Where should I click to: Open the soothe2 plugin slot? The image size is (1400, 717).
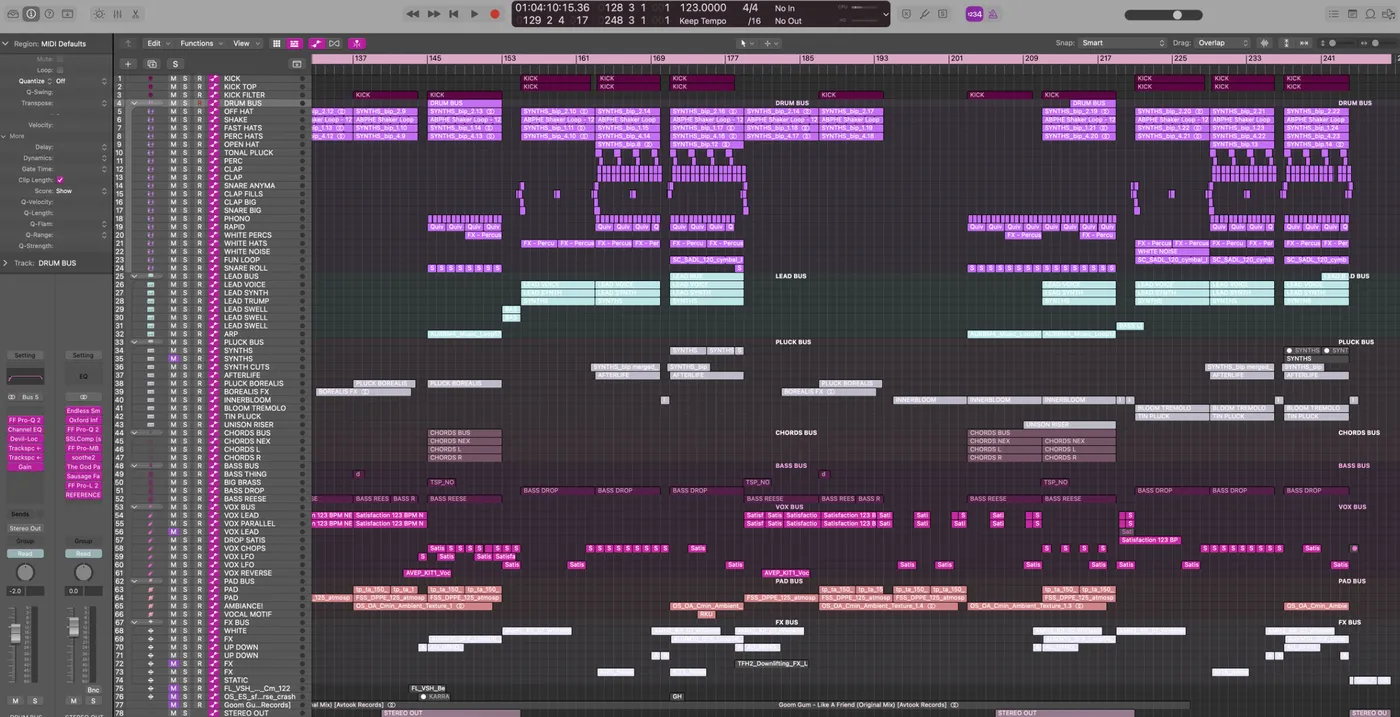83,458
